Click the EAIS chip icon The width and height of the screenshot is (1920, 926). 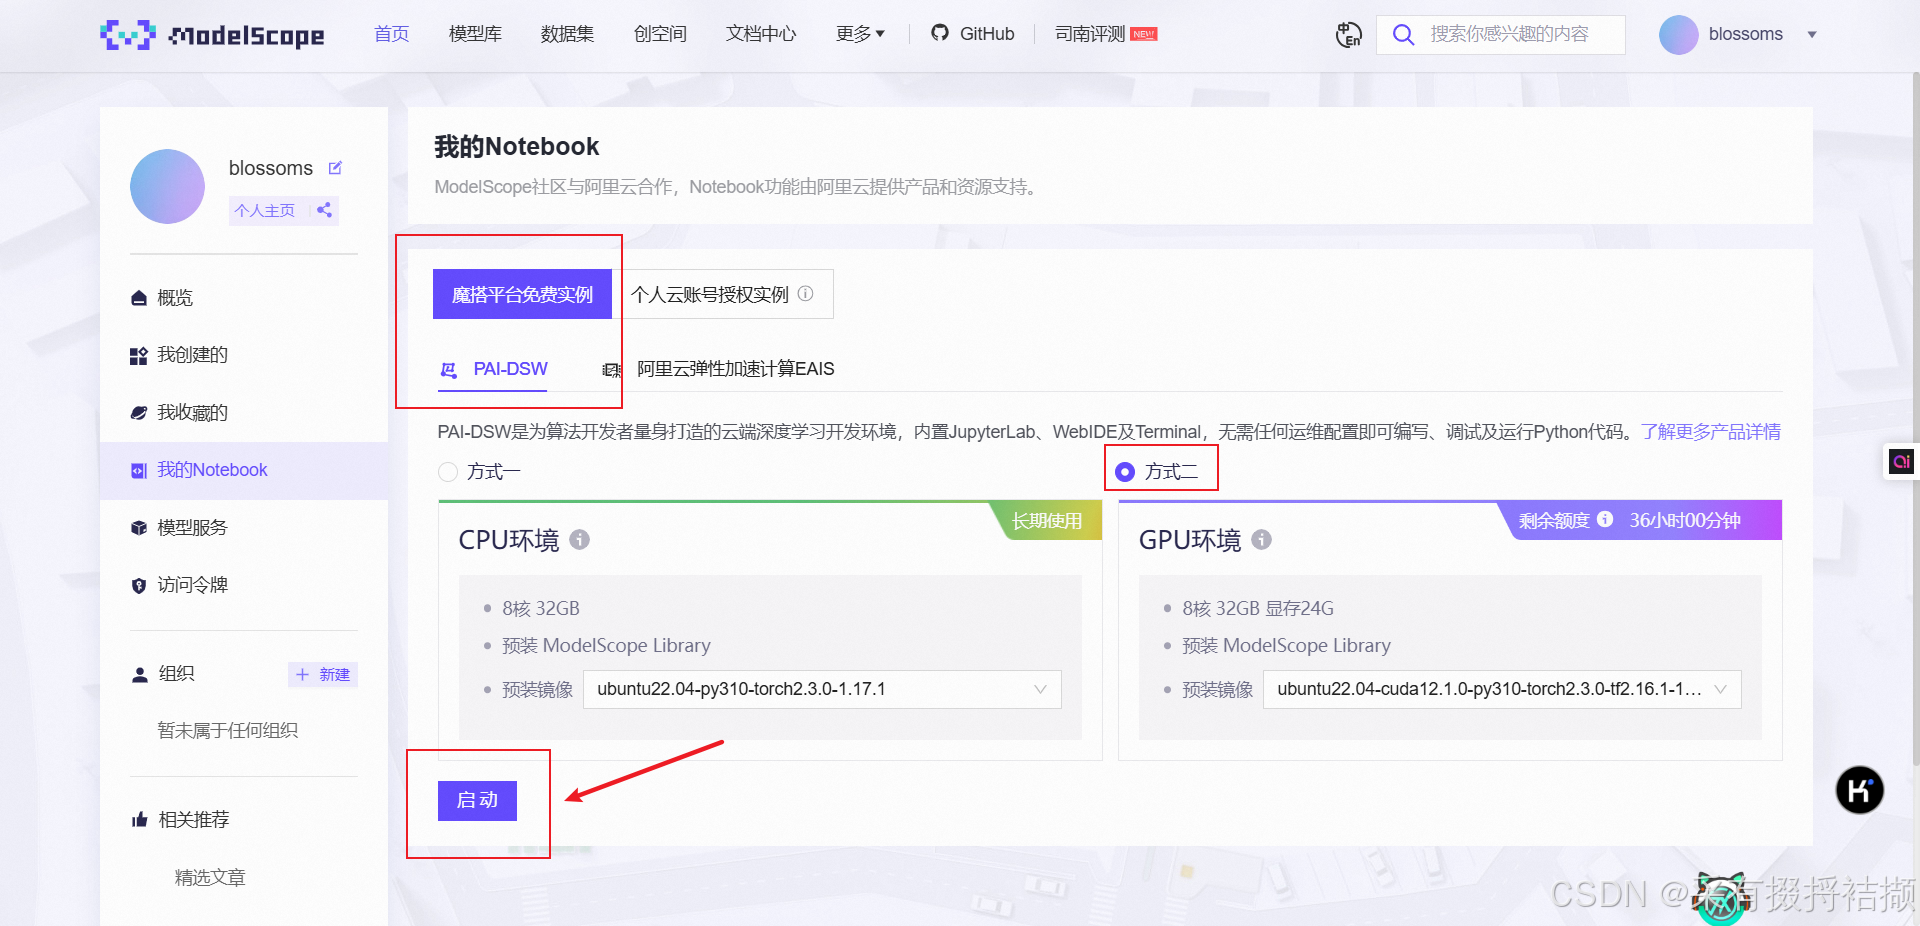pos(611,370)
